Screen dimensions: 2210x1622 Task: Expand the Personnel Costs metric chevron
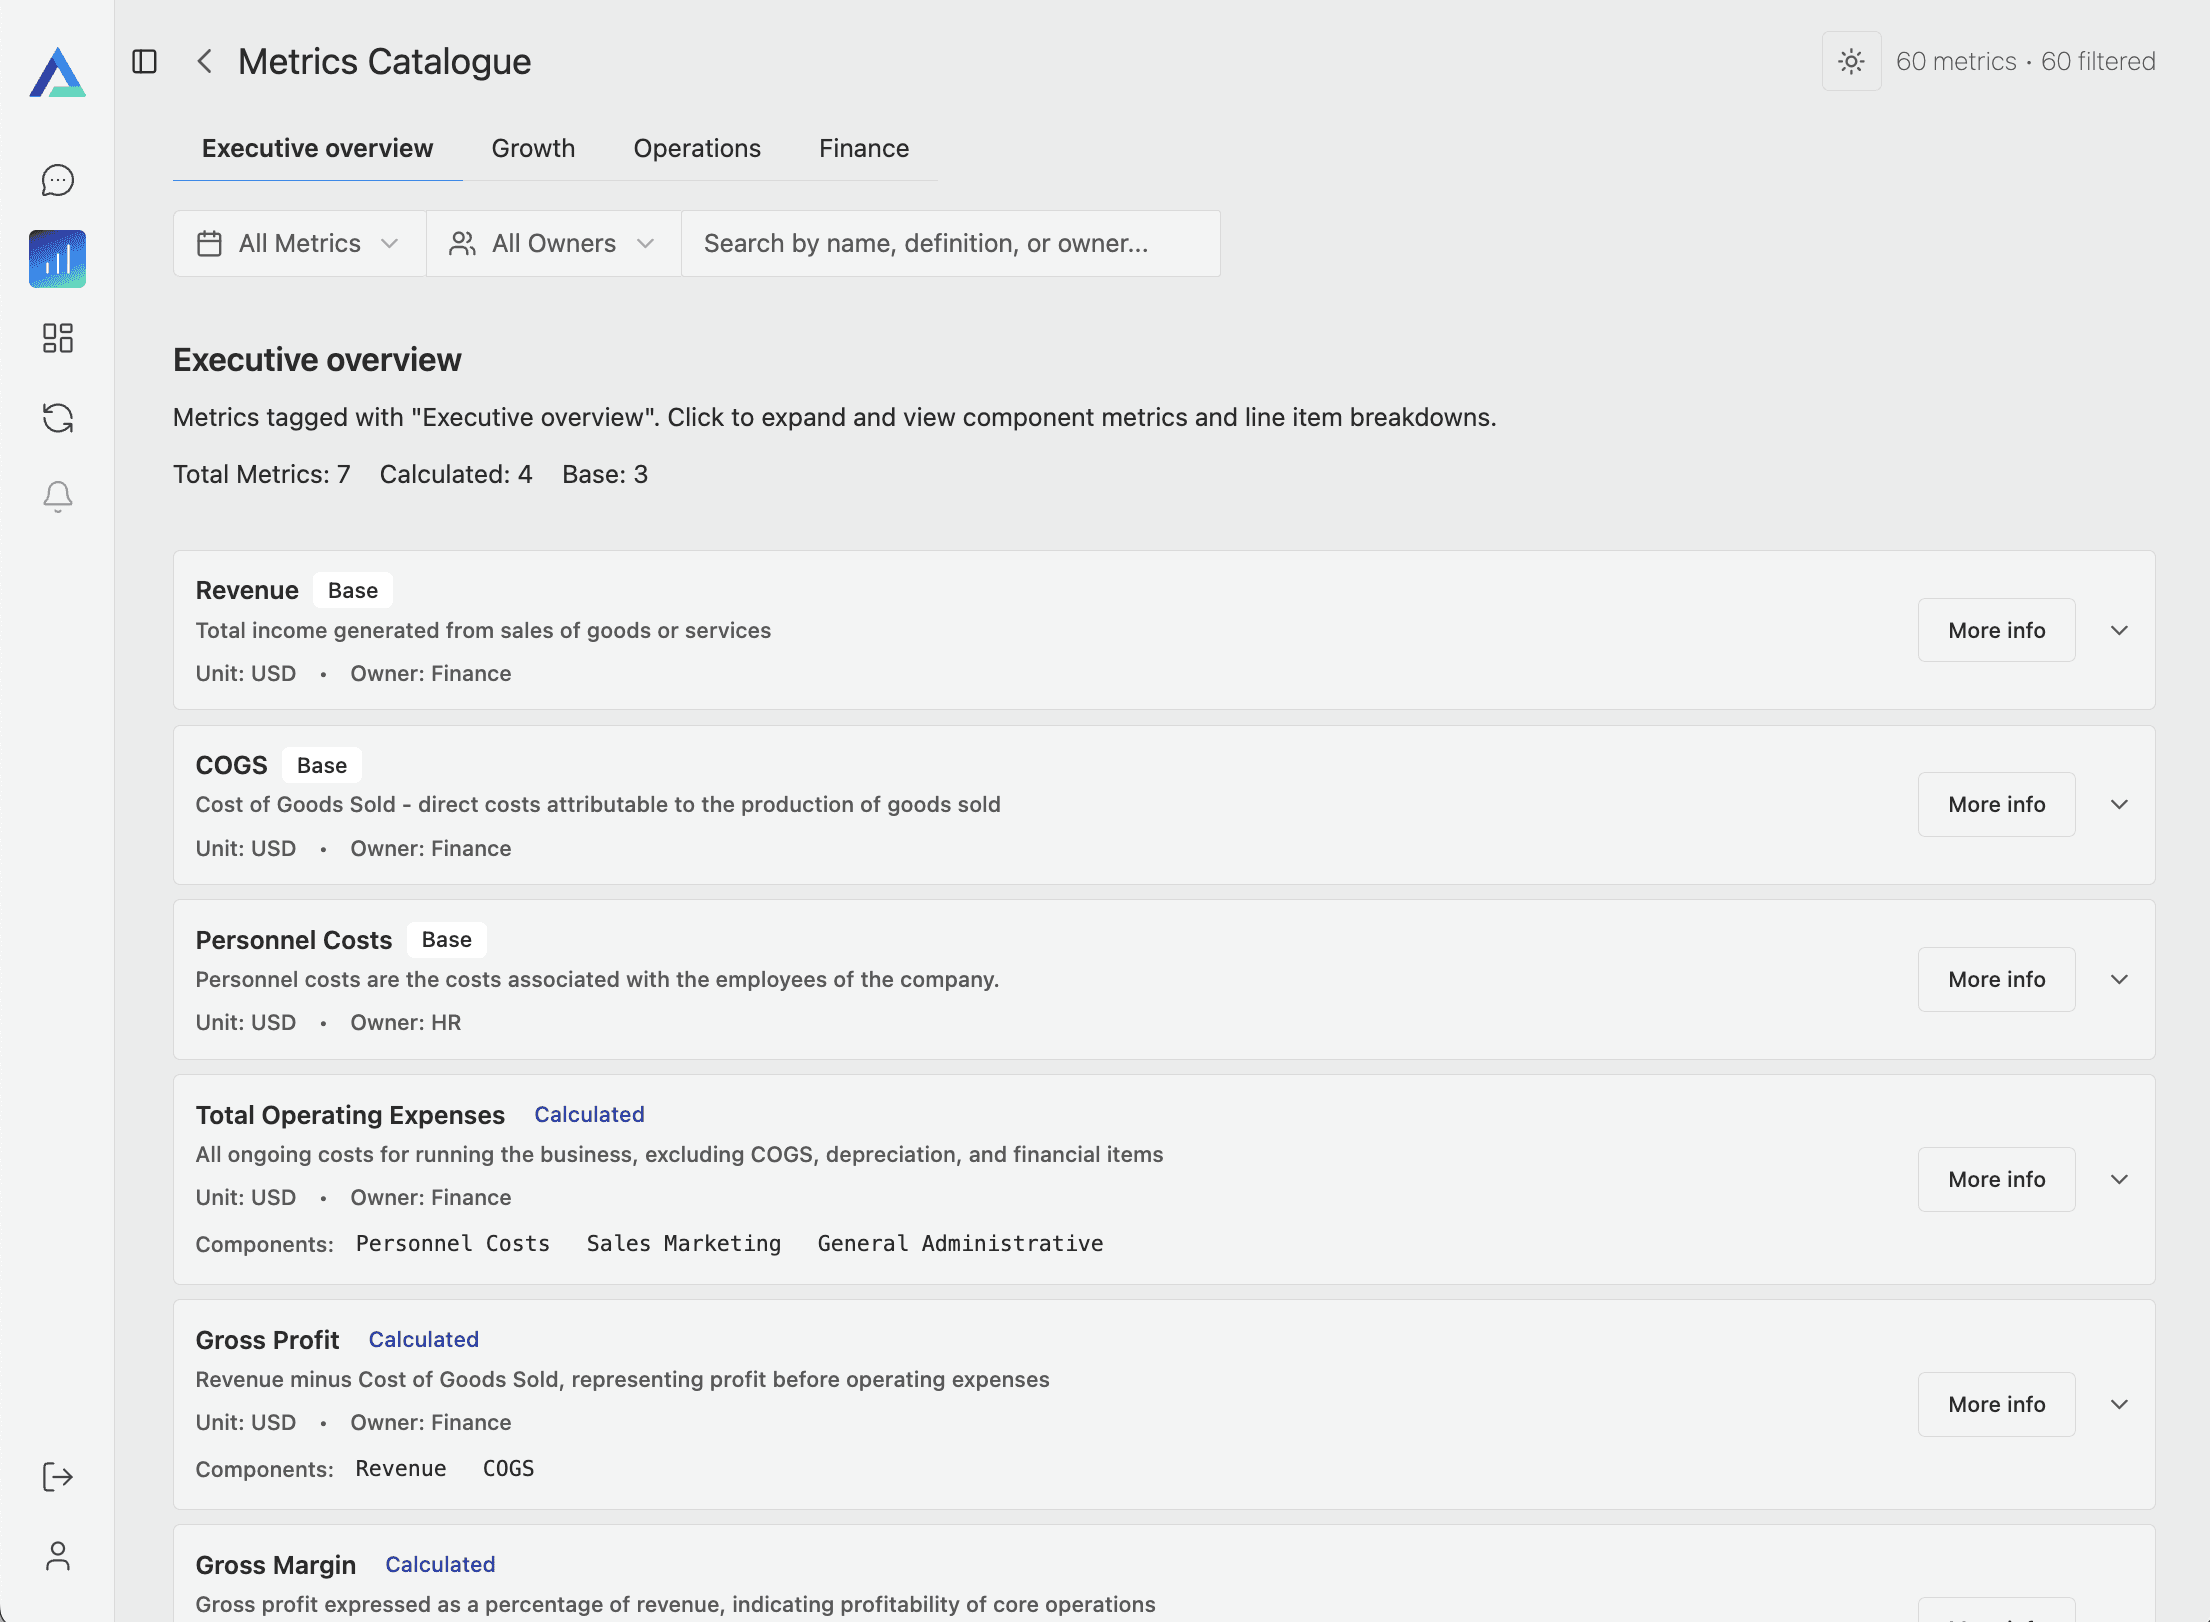pyautogui.click(x=2119, y=979)
